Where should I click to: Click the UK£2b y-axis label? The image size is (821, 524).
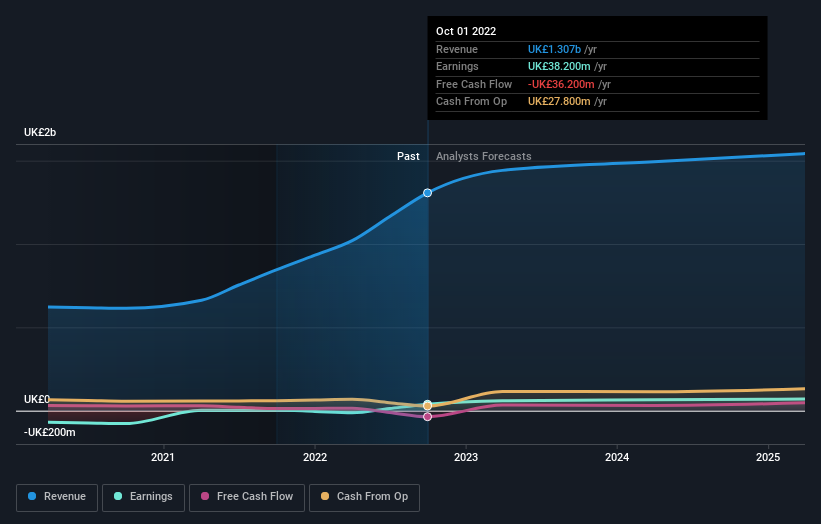click(x=40, y=132)
